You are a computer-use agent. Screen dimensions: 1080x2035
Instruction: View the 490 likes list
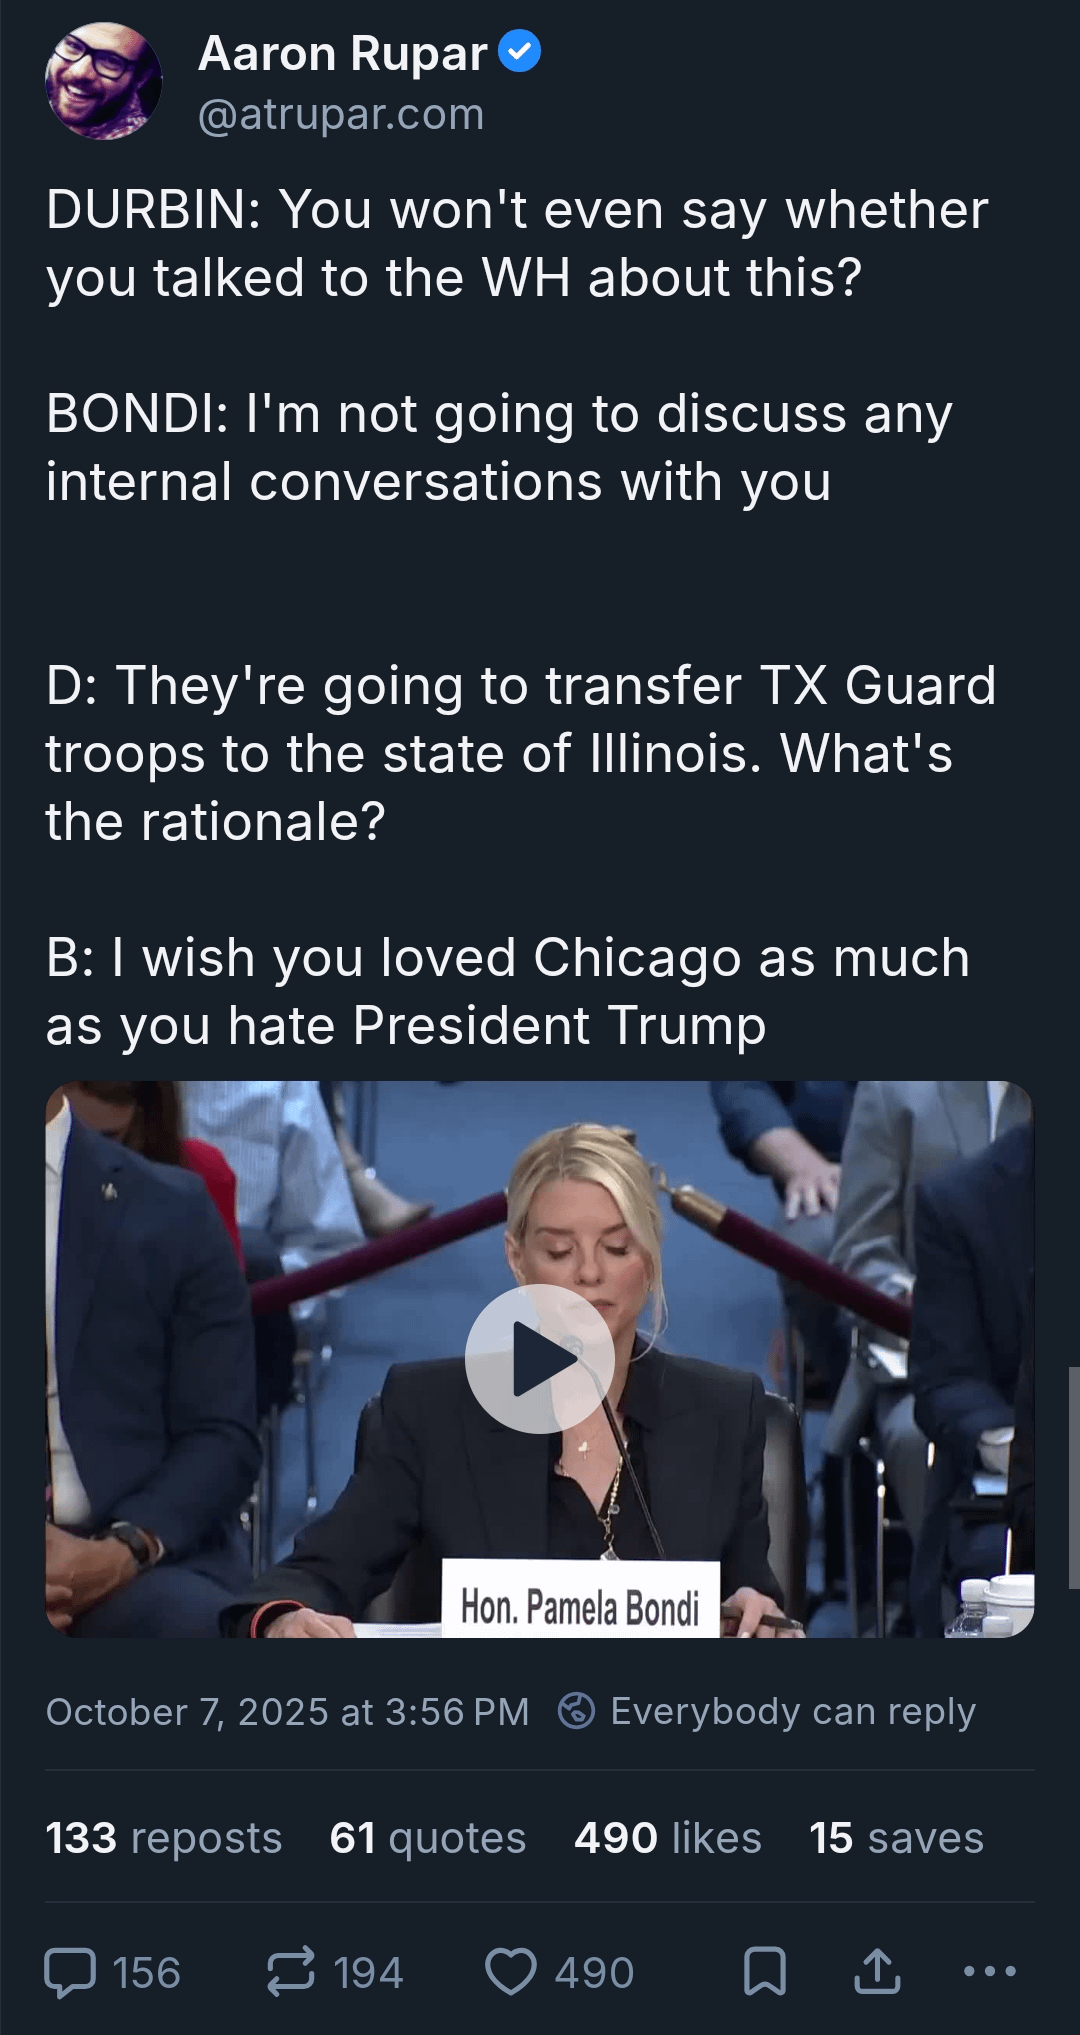coord(668,1837)
